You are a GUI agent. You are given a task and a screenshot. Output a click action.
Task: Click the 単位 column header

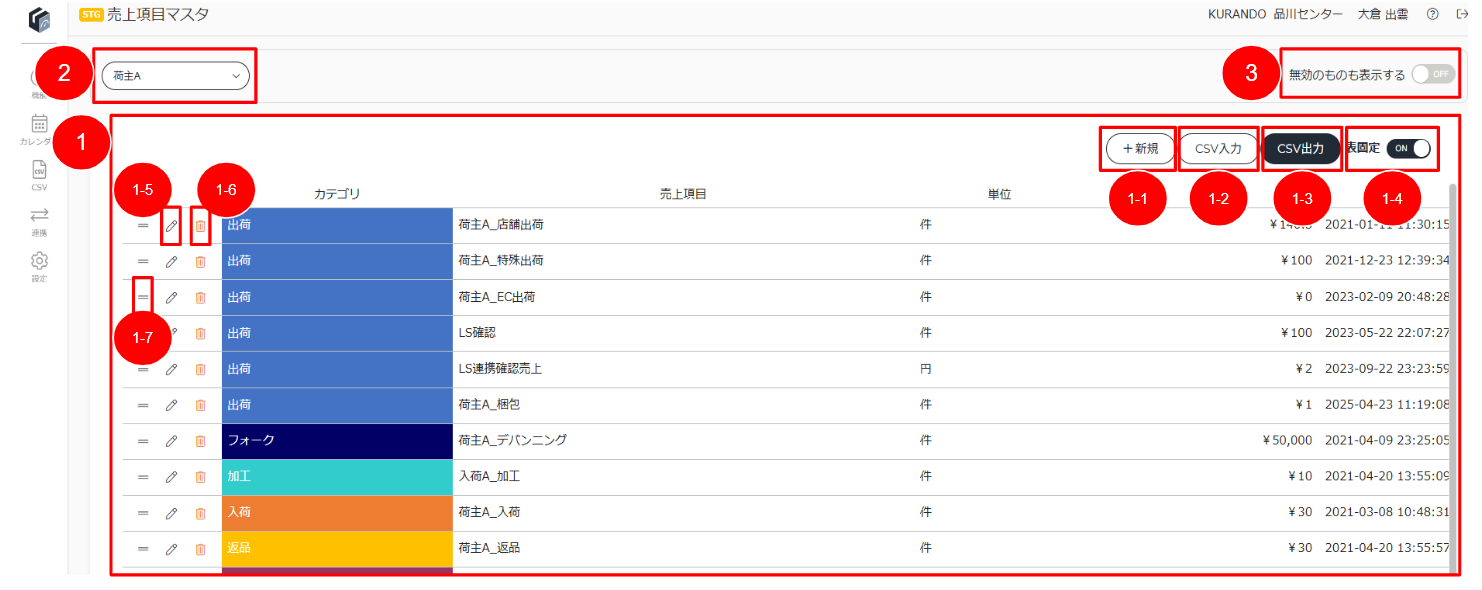point(999,194)
